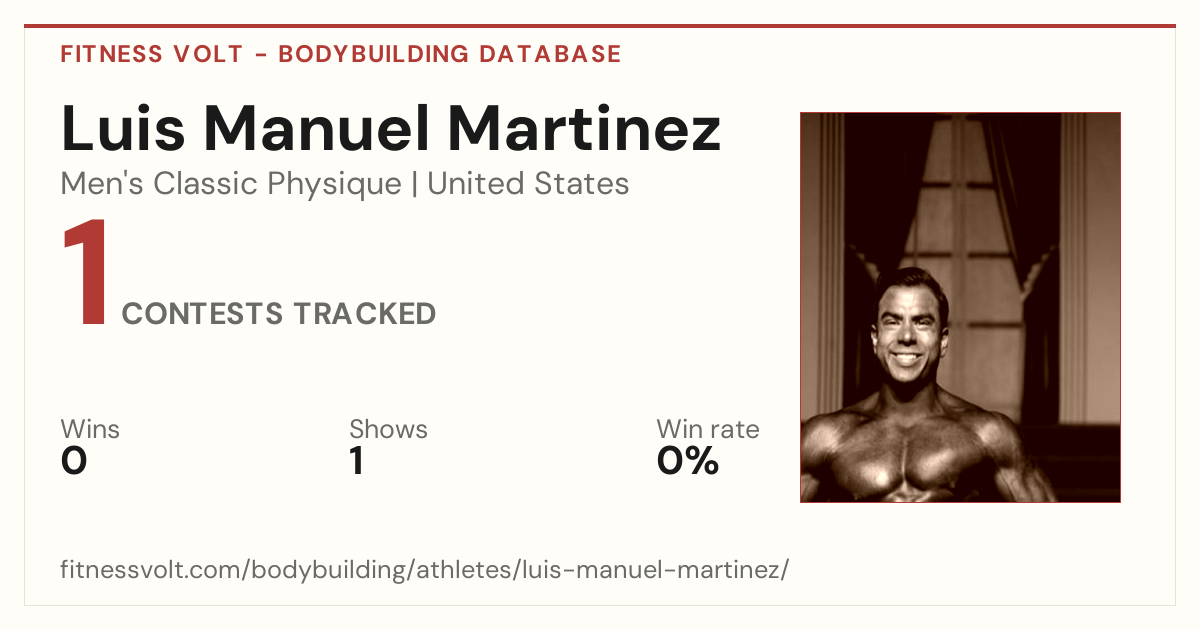Image resolution: width=1200 pixels, height=630 pixels.
Task: Click the athlete portrait photo
Action: 960,307
